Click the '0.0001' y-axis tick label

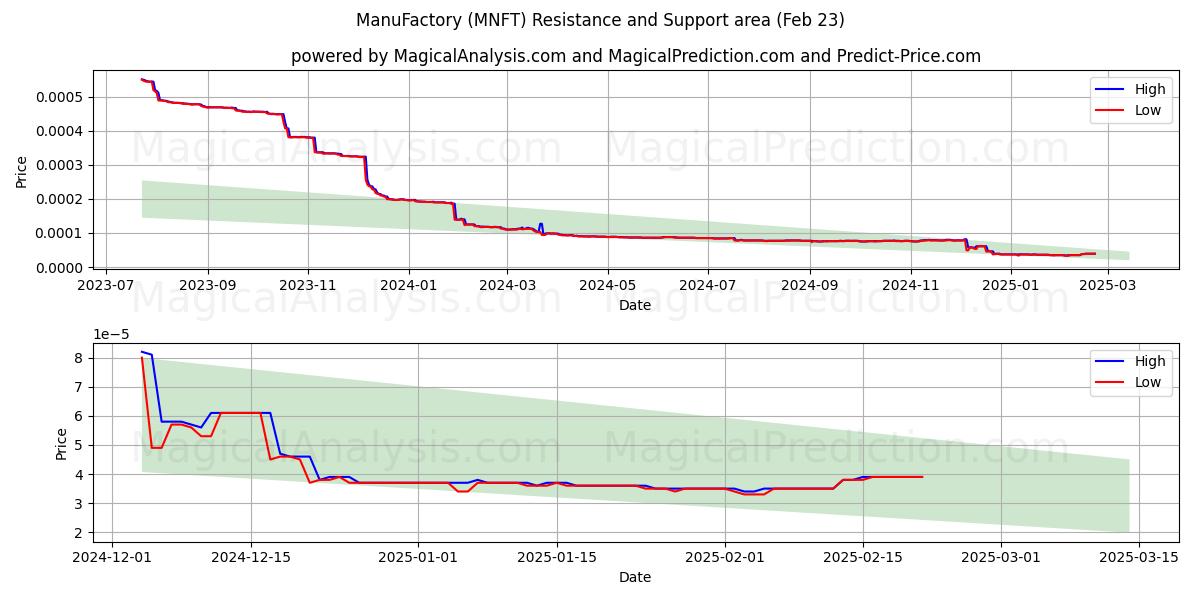(x=61, y=233)
